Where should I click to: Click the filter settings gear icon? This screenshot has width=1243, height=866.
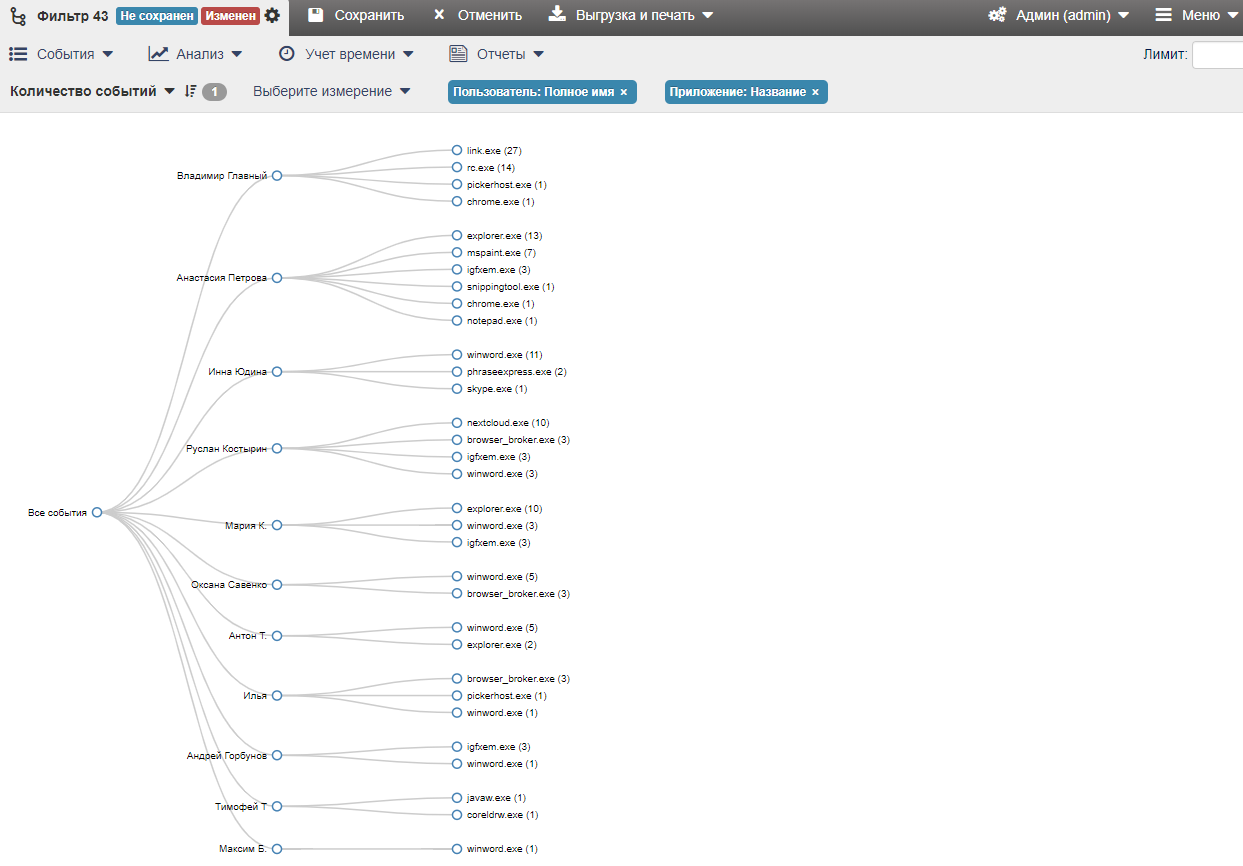(x=272, y=16)
